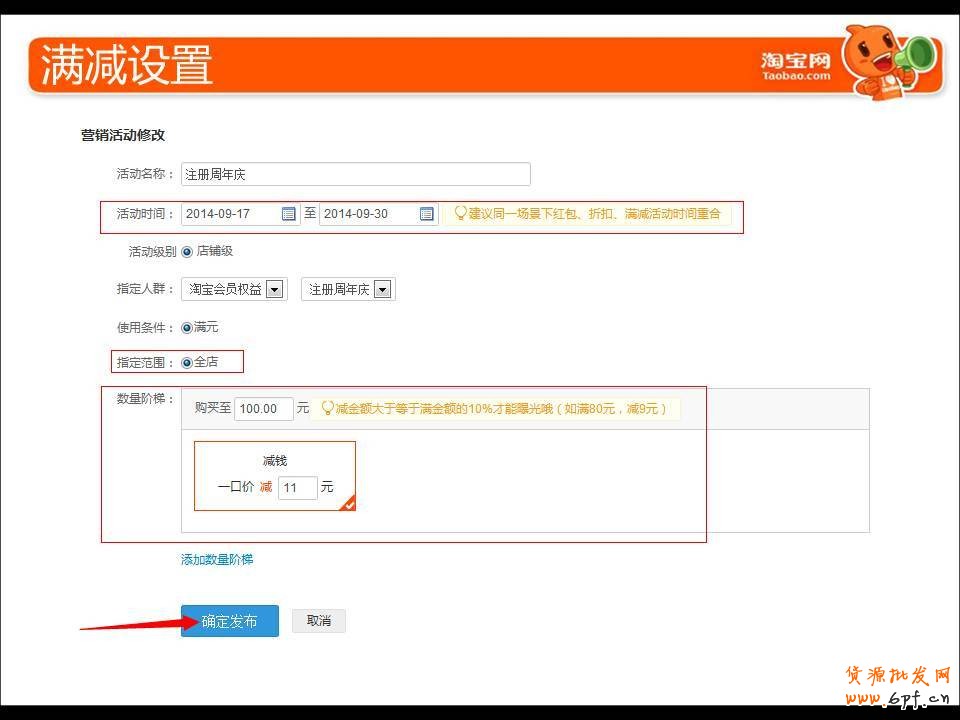The image size is (960, 720).
Task: Click the lightbulb tip icon beside purchase amount
Action: point(328,408)
